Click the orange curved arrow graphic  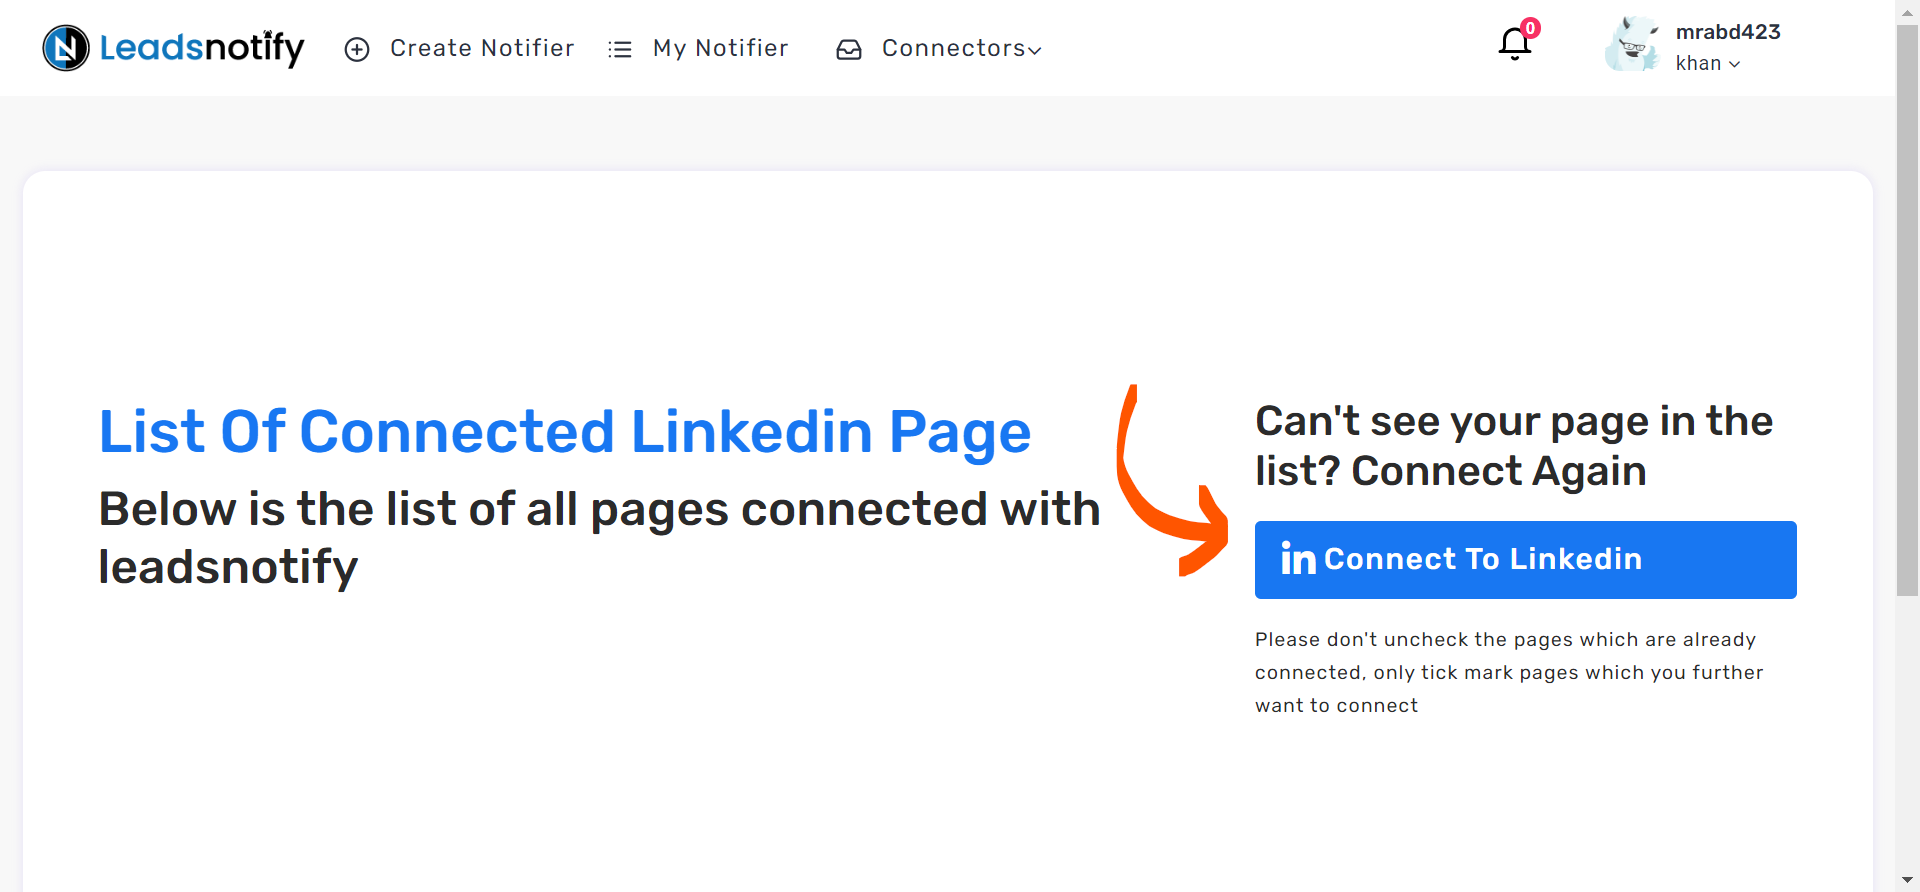[1172, 480]
